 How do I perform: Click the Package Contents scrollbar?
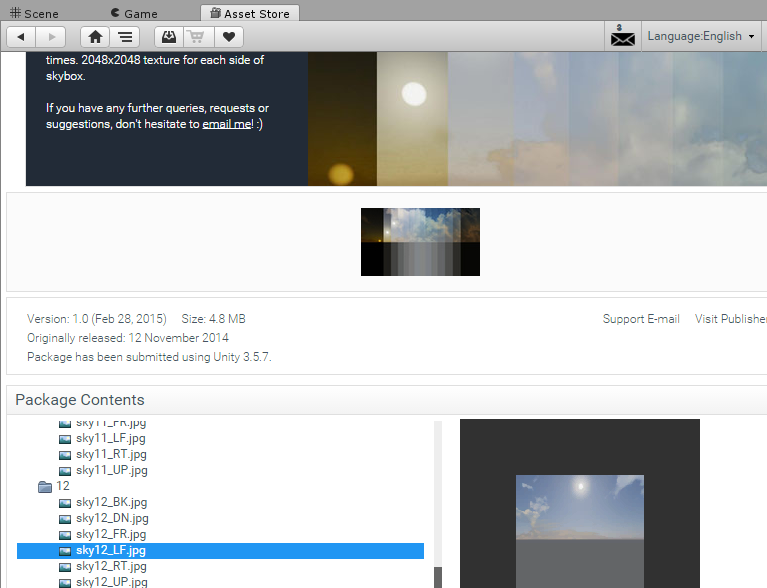[x=437, y=500]
